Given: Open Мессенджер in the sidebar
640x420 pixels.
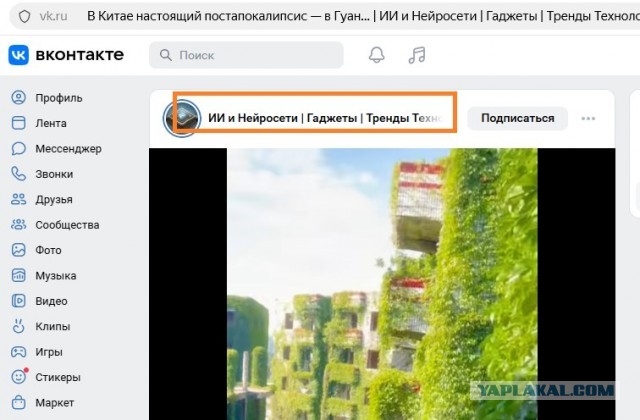Looking at the screenshot, I should [x=68, y=149].
